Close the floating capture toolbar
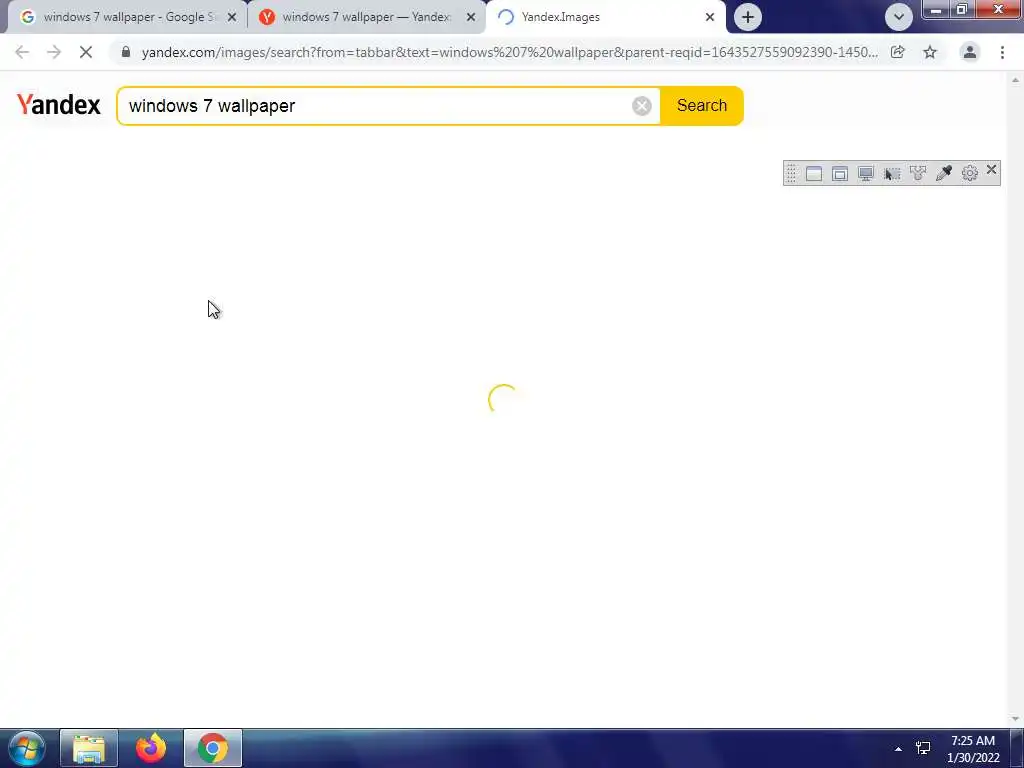Screen dimensions: 1024x768 coord(991,170)
